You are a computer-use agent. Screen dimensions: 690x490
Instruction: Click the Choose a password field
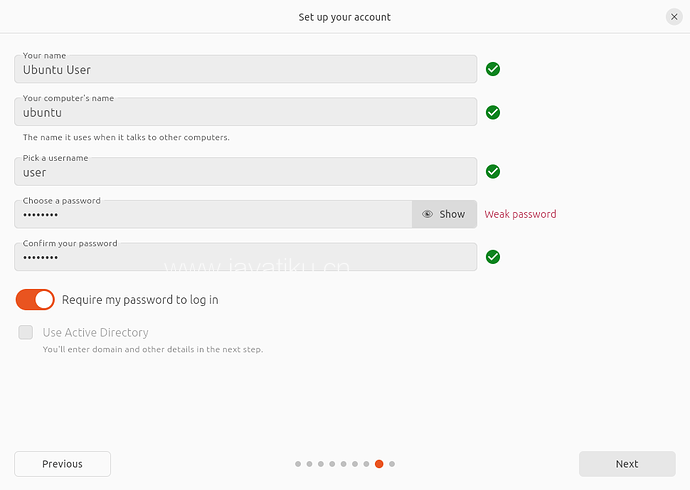point(212,215)
